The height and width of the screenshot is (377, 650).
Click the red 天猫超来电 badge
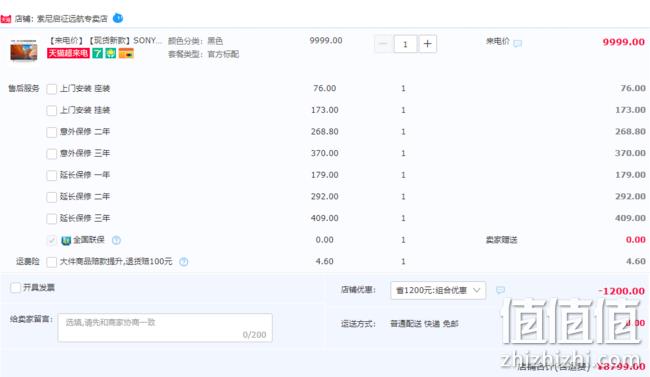pyautogui.click(x=68, y=53)
